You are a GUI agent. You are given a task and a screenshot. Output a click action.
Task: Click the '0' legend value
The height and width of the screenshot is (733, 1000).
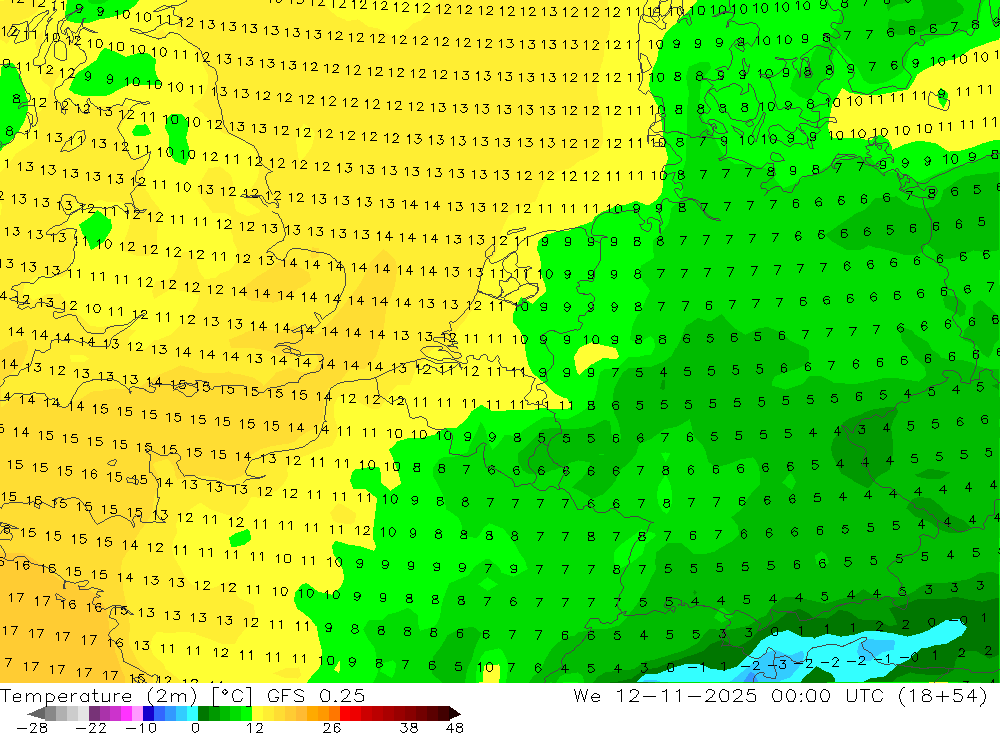pos(196,728)
